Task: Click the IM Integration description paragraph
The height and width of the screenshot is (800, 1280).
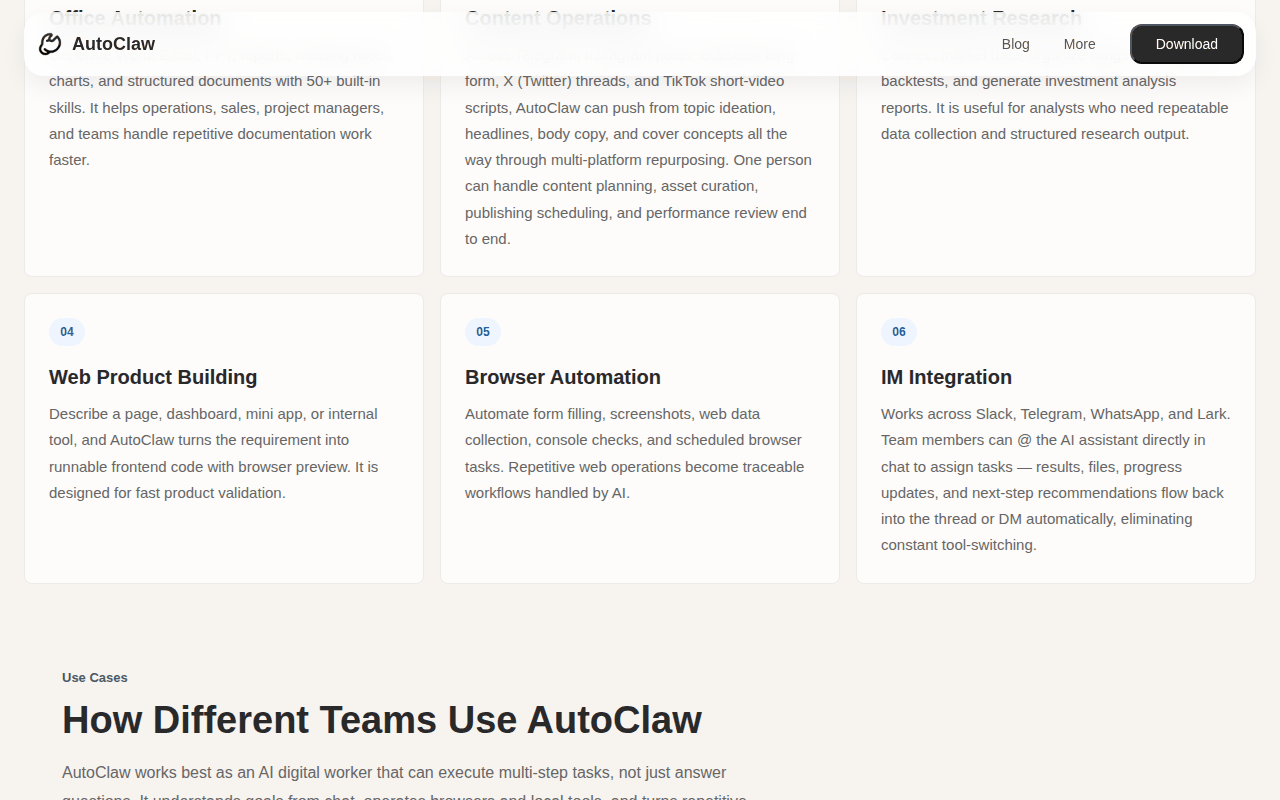Action: click(x=1056, y=479)
